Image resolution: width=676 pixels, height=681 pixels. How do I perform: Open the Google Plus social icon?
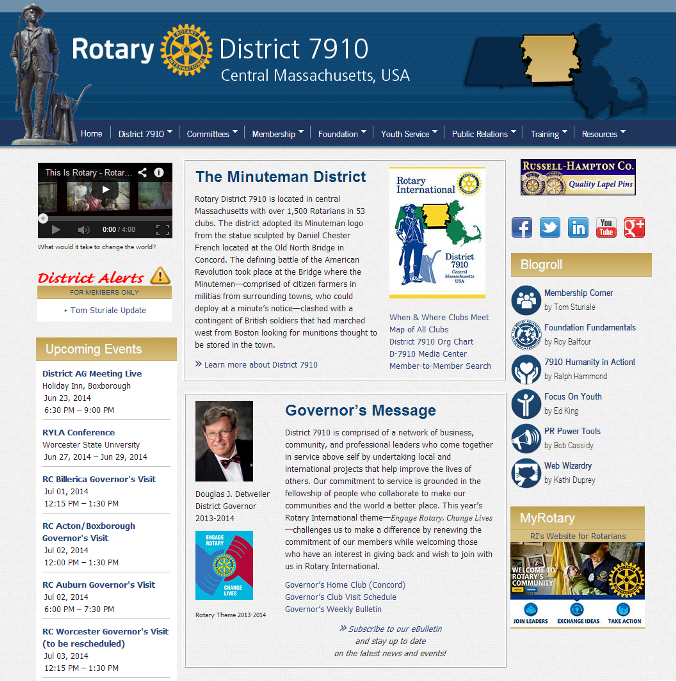634,228
